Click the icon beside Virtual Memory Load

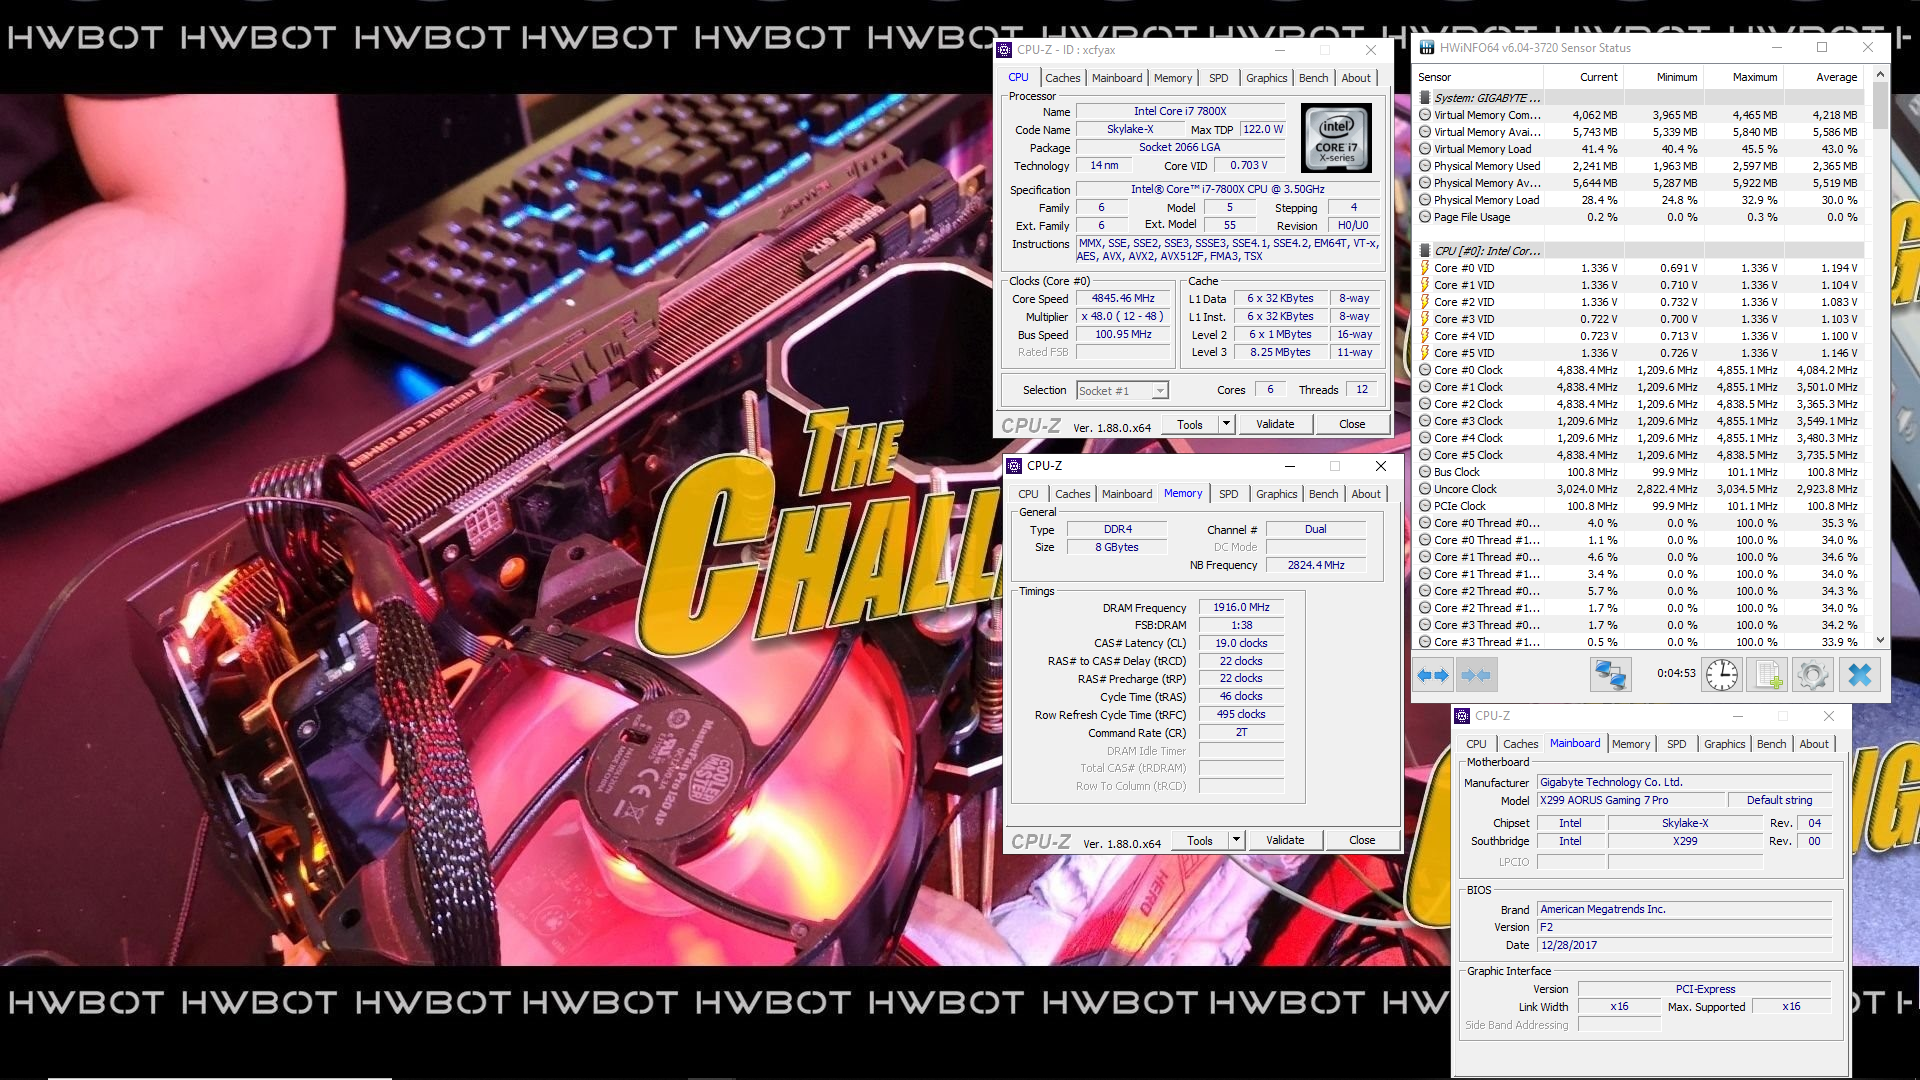coord(1425,149)
